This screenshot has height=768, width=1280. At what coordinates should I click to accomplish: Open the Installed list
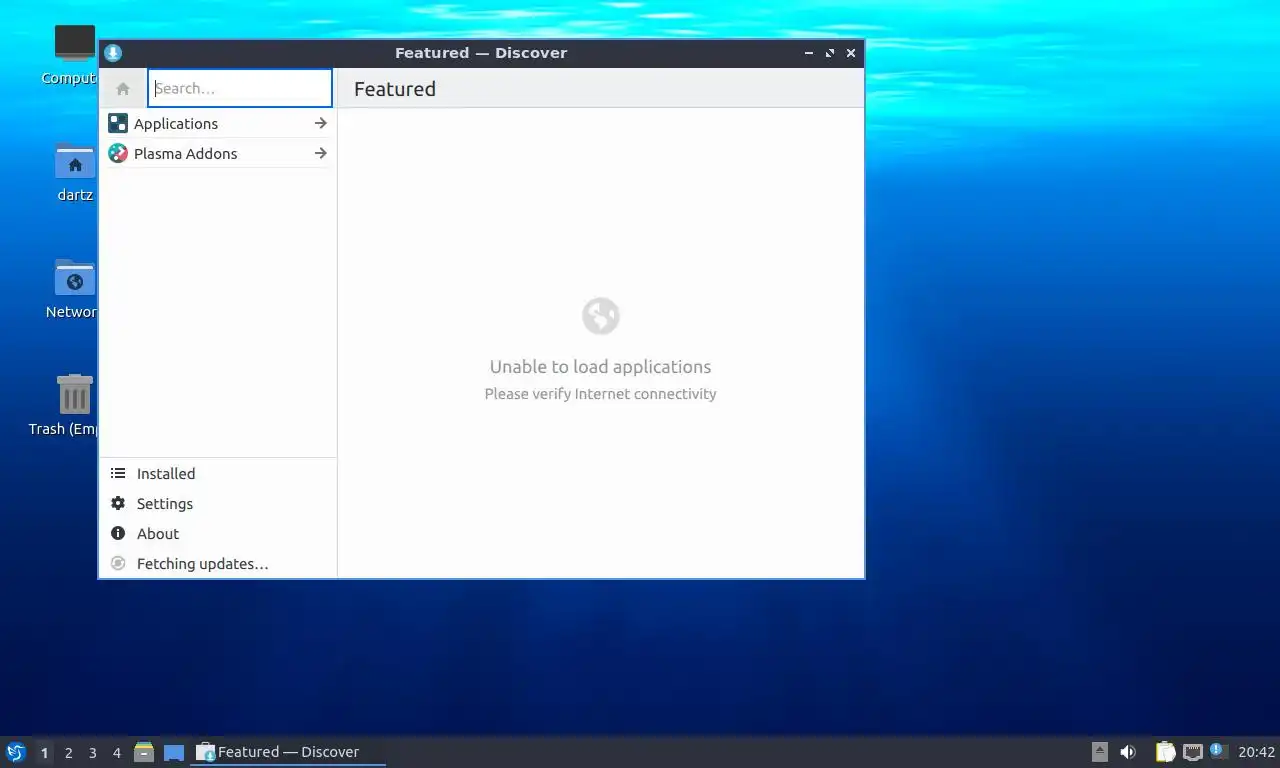[218, 474]
